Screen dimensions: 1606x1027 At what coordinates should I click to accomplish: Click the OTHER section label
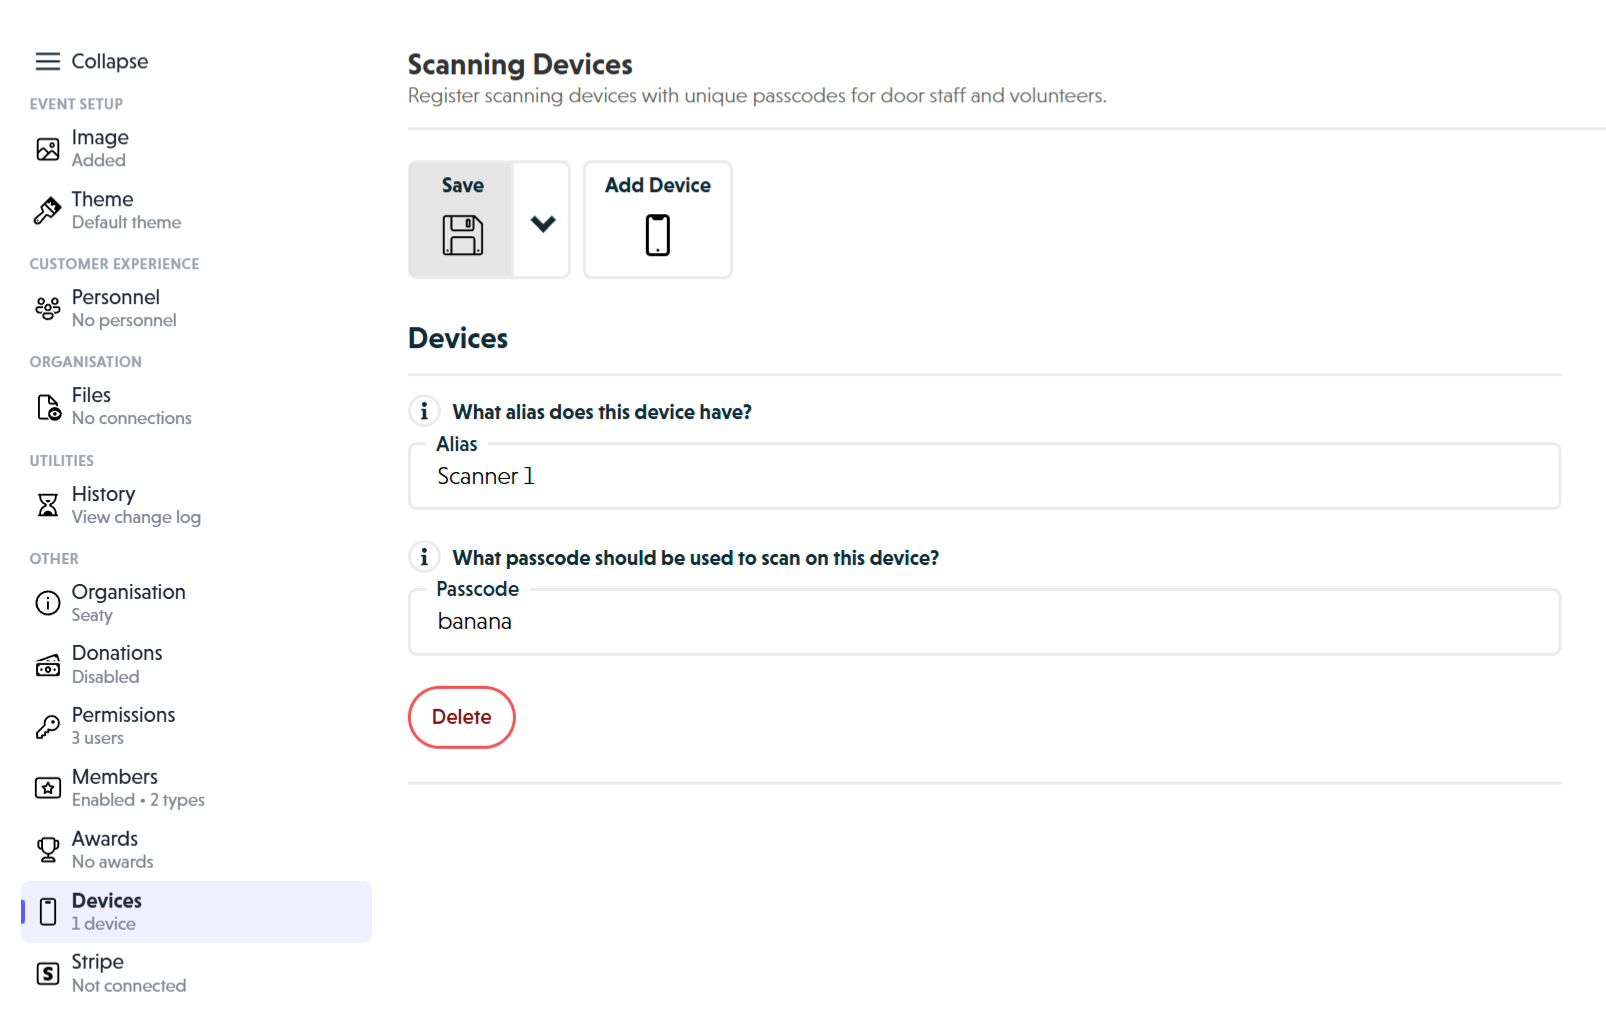(54, 559)
